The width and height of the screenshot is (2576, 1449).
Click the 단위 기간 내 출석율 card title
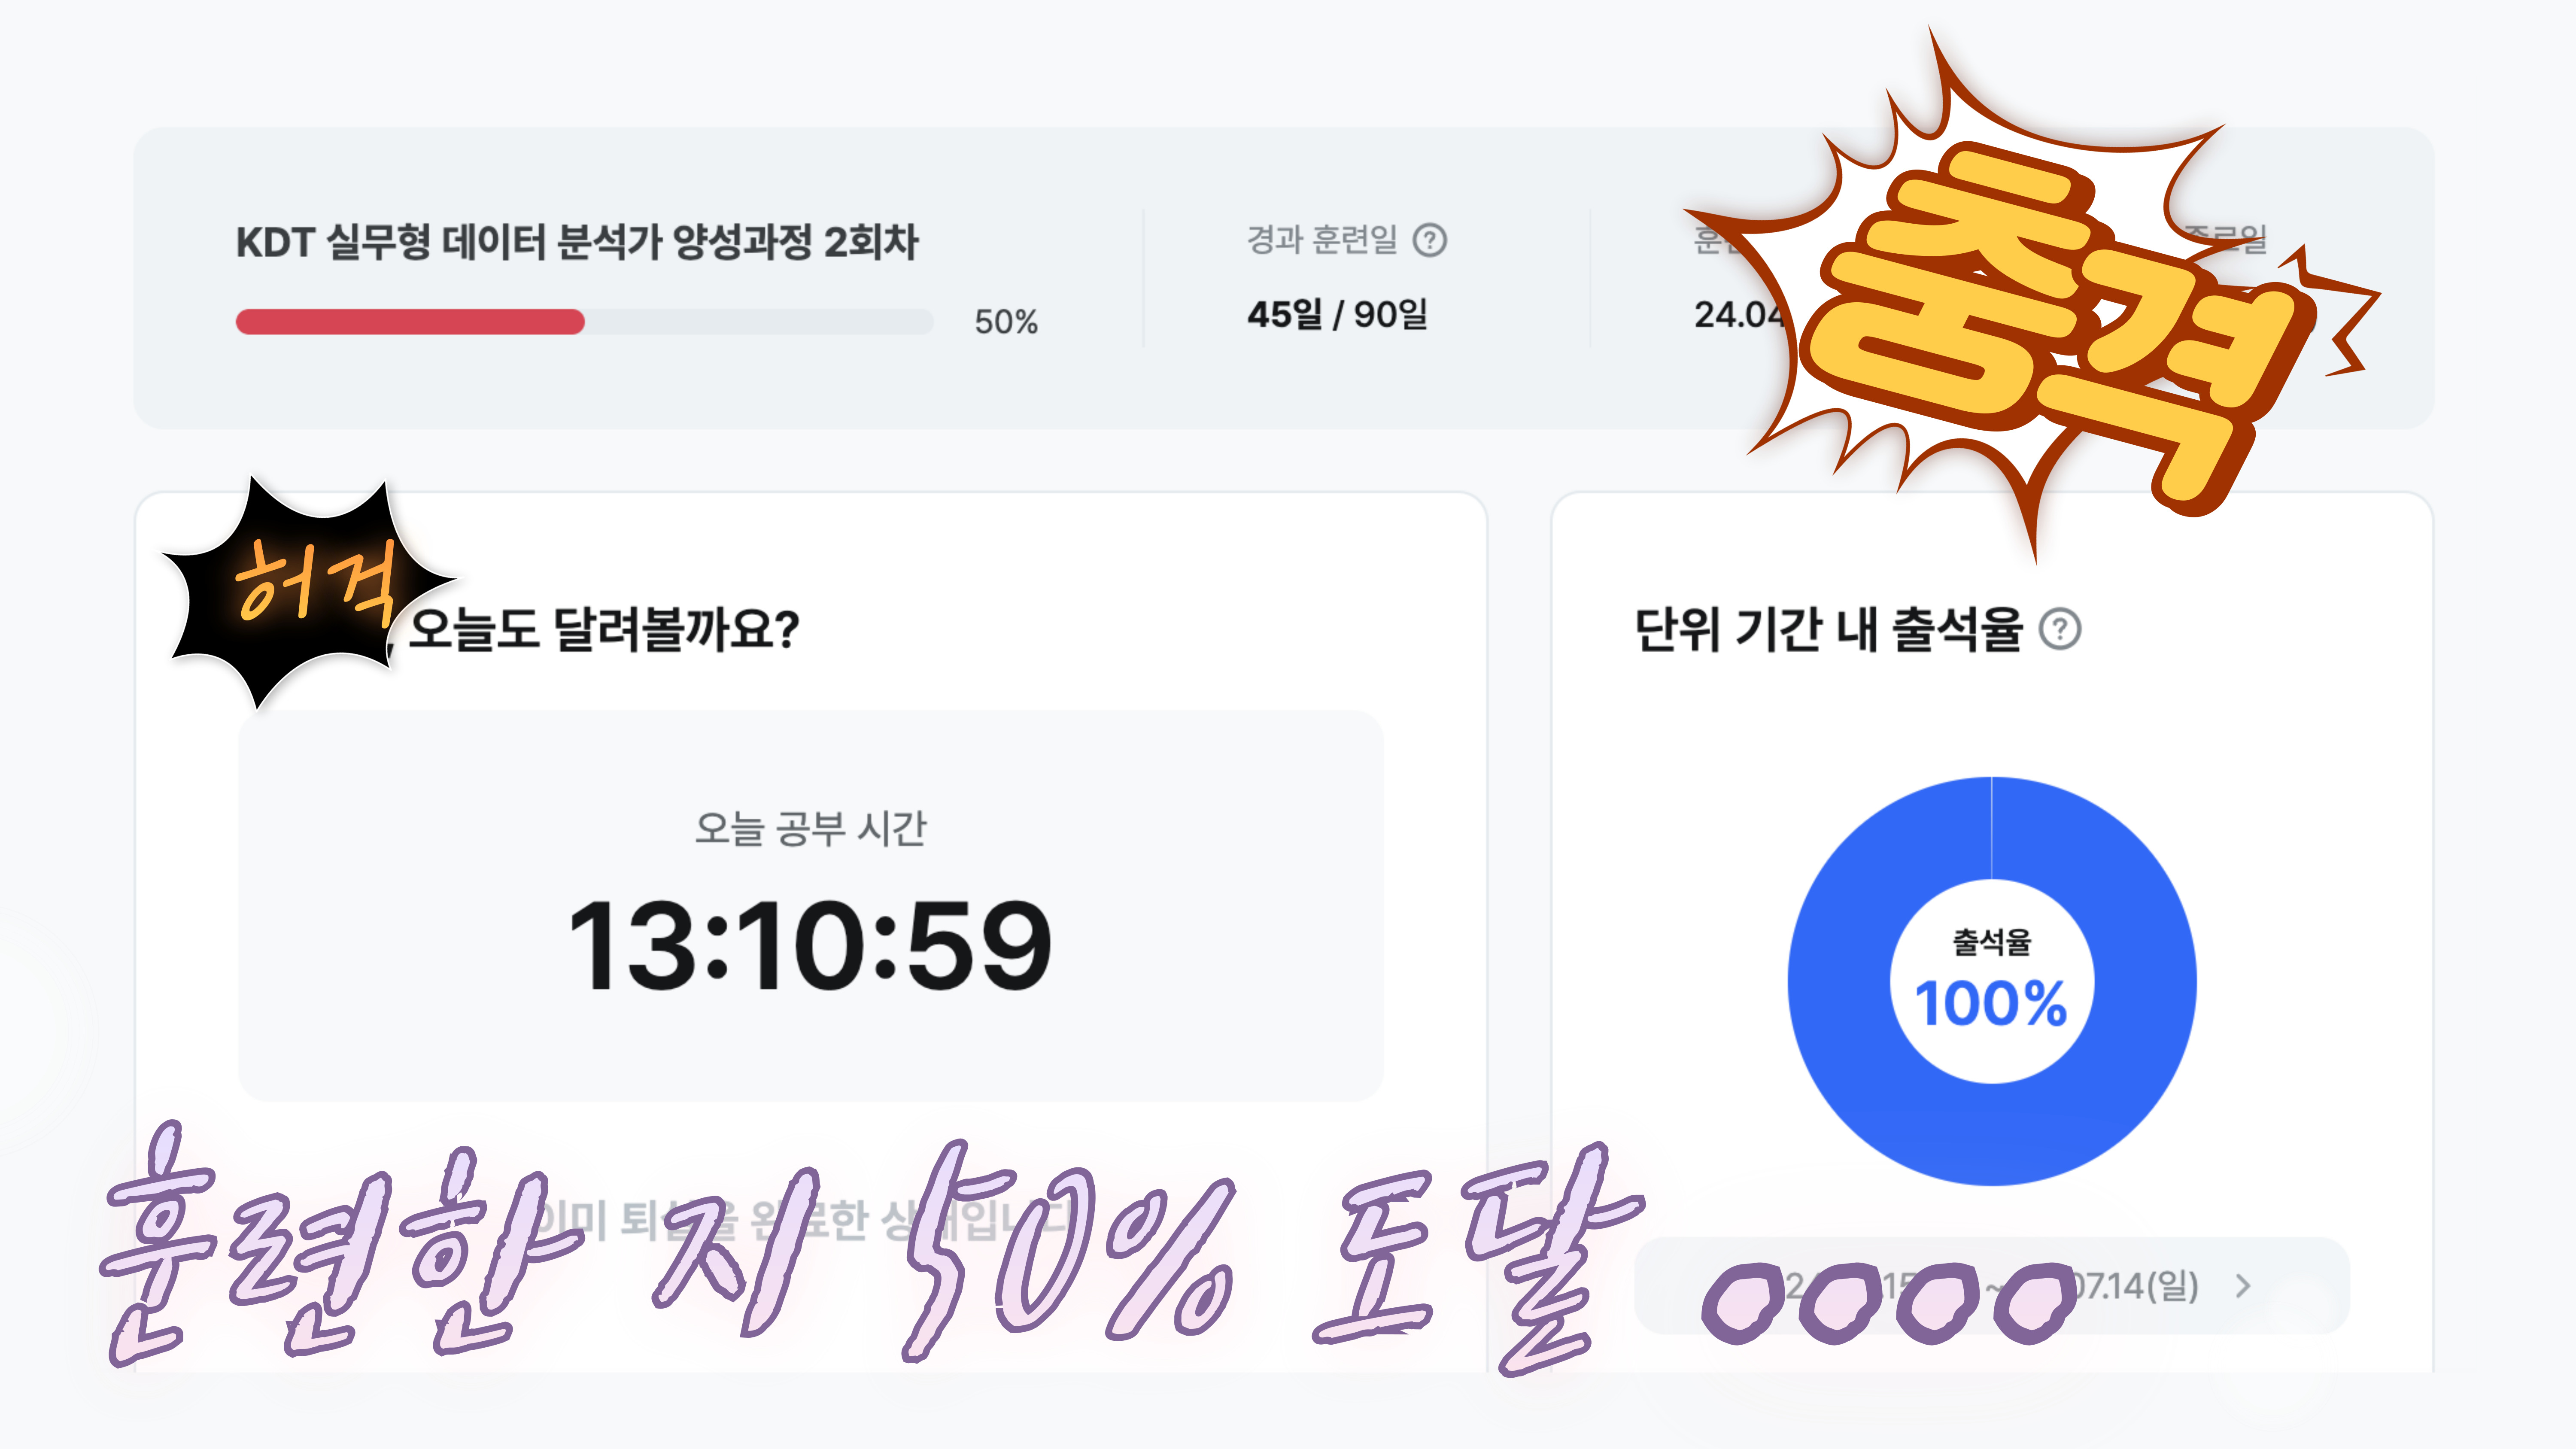1828,630
